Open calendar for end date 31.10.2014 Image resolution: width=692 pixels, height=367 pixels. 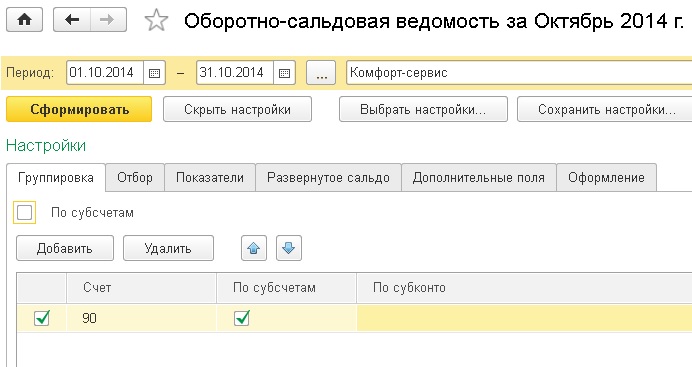pos(284,73)
